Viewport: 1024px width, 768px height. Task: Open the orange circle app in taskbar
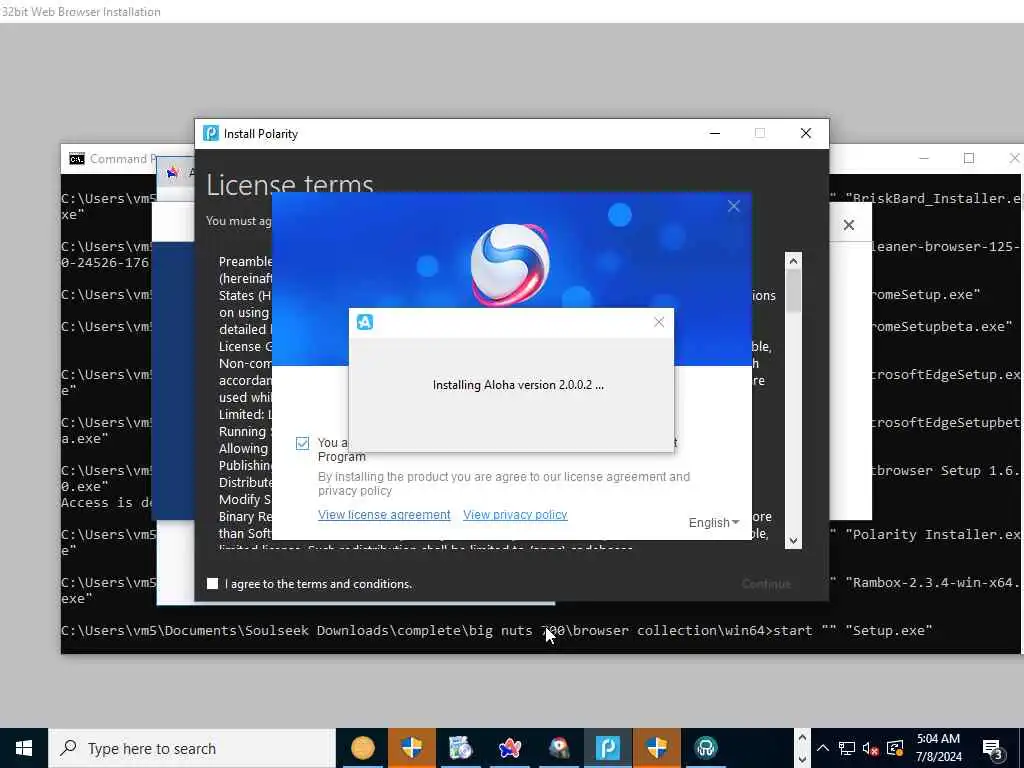tap(362, 748)
